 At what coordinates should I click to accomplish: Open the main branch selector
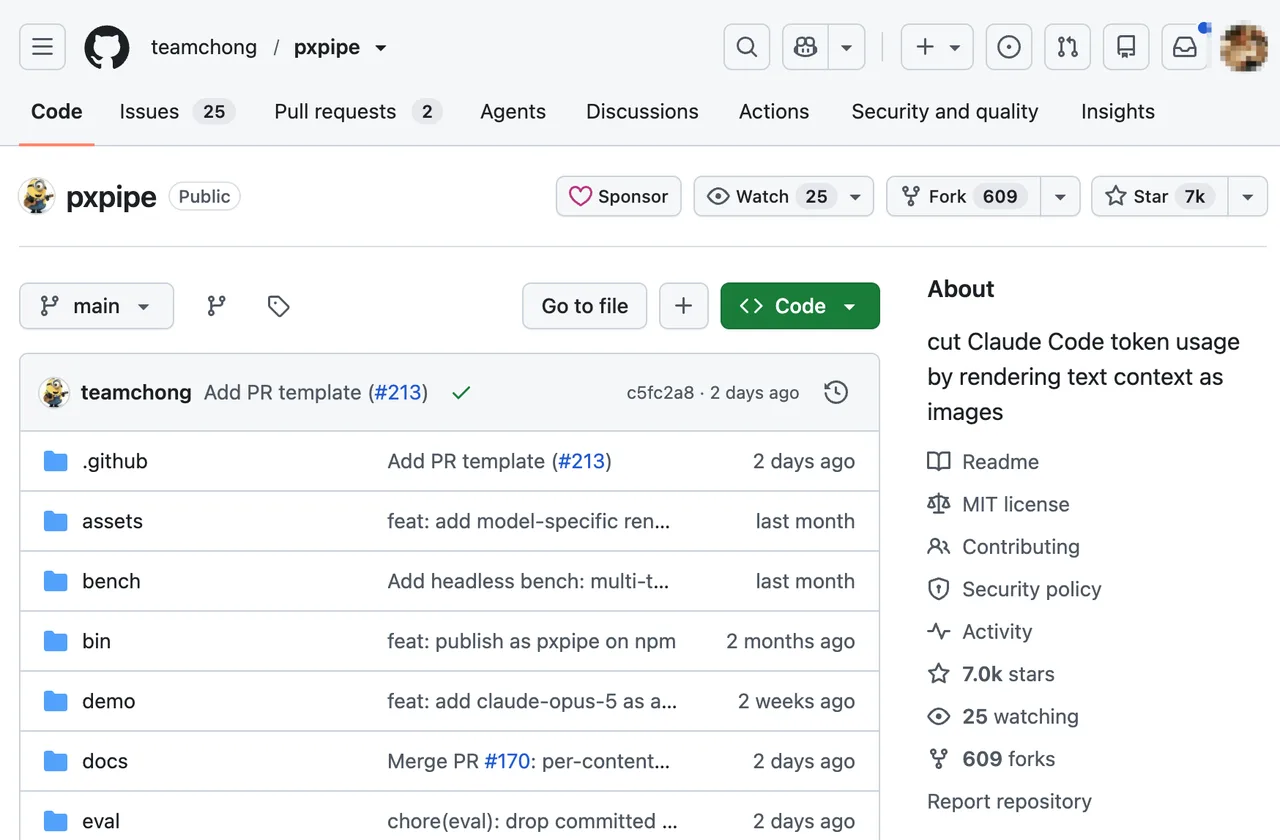pyautogui.click(x=96, y=306)
